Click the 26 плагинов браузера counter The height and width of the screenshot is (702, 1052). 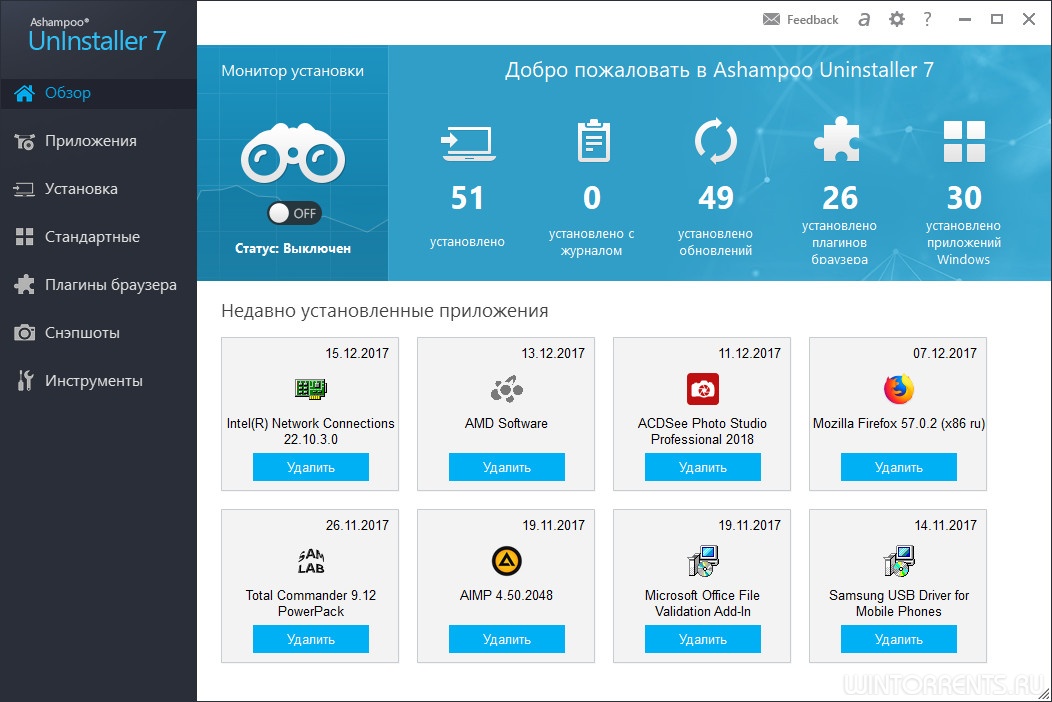(x=839, y=224)
